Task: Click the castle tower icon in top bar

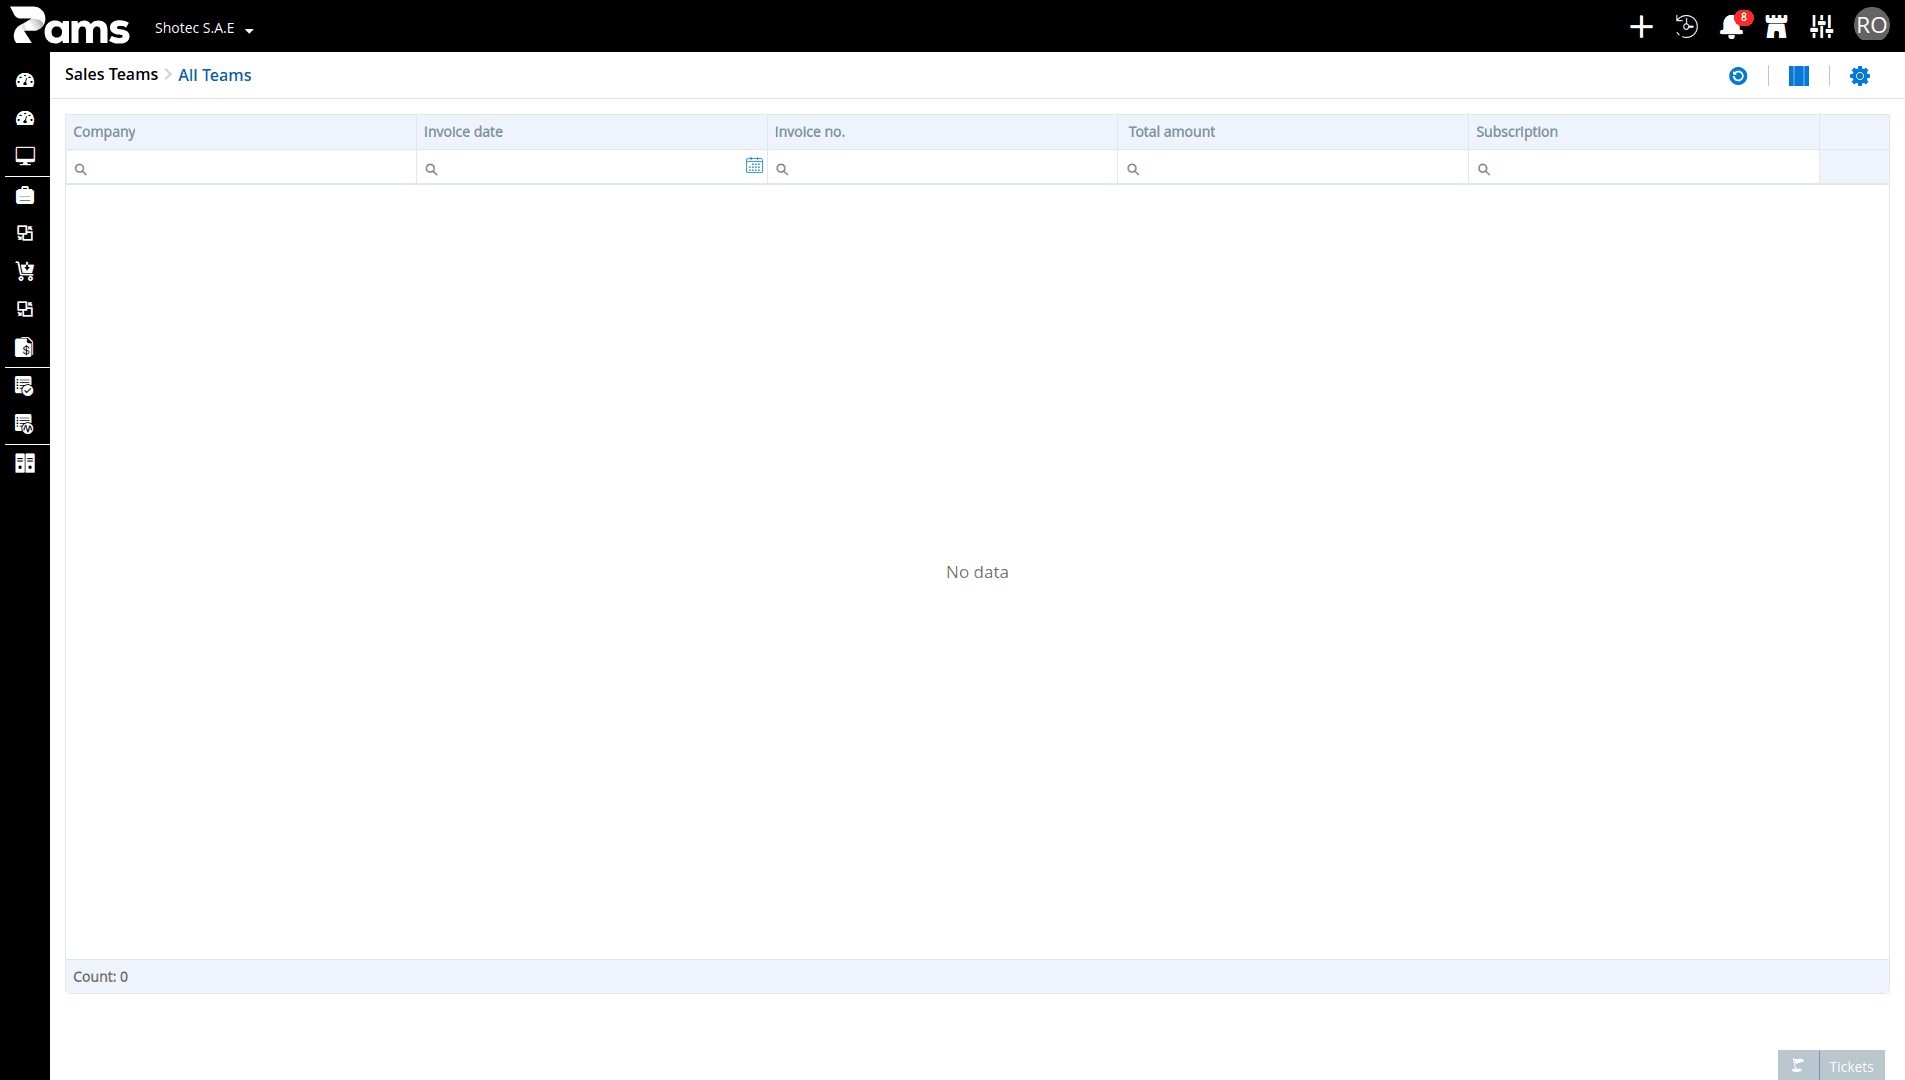Action: (x=1777, y=27)
